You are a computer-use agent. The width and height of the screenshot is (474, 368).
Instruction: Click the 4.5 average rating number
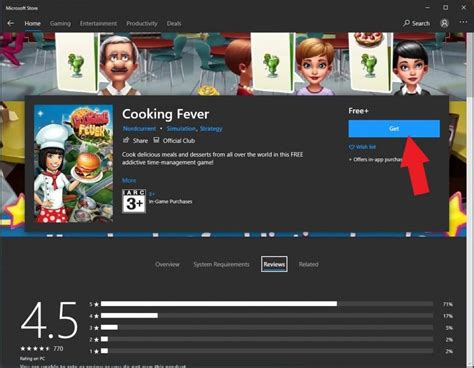(49, 320)
